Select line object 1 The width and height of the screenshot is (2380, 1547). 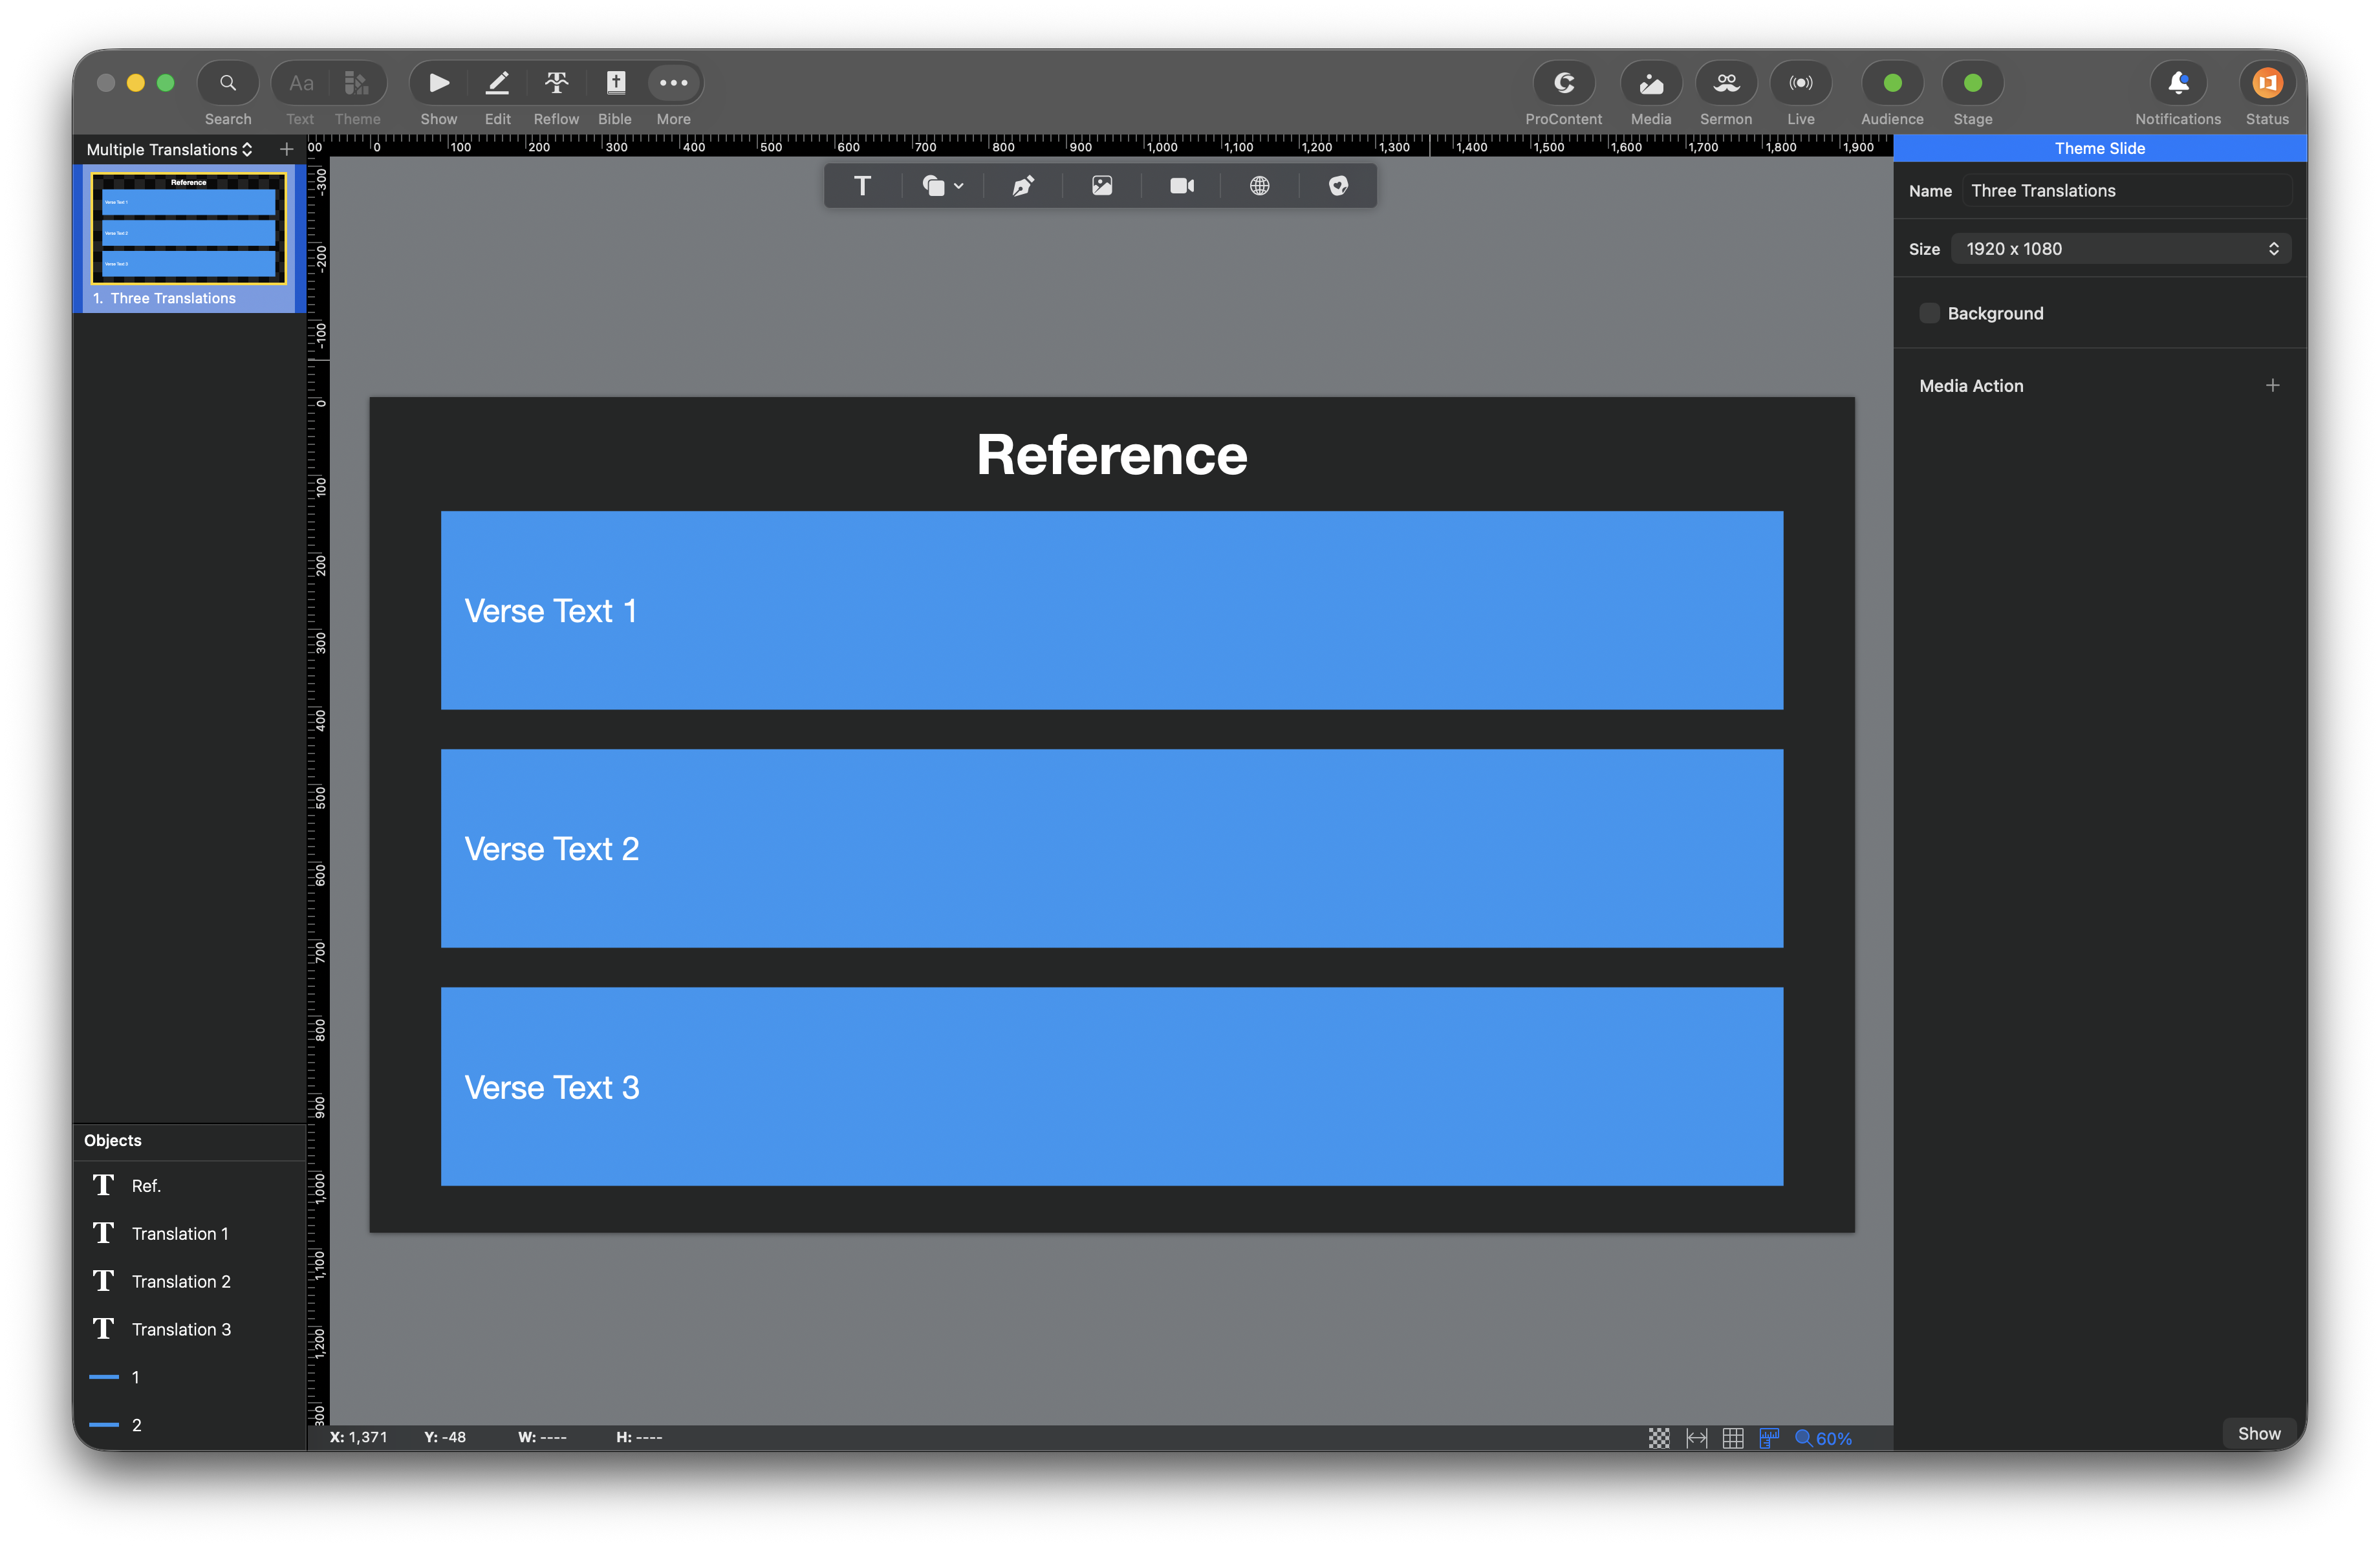189,1378
